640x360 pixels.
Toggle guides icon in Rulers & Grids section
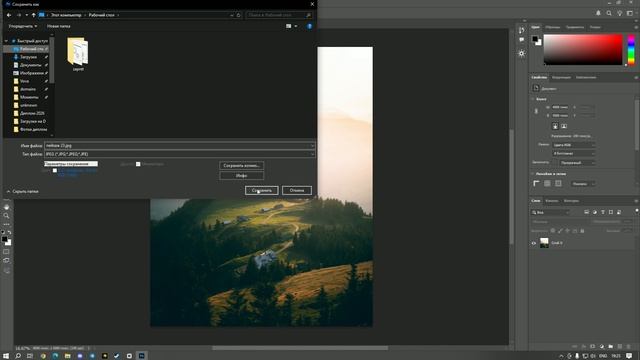(558, 184)
